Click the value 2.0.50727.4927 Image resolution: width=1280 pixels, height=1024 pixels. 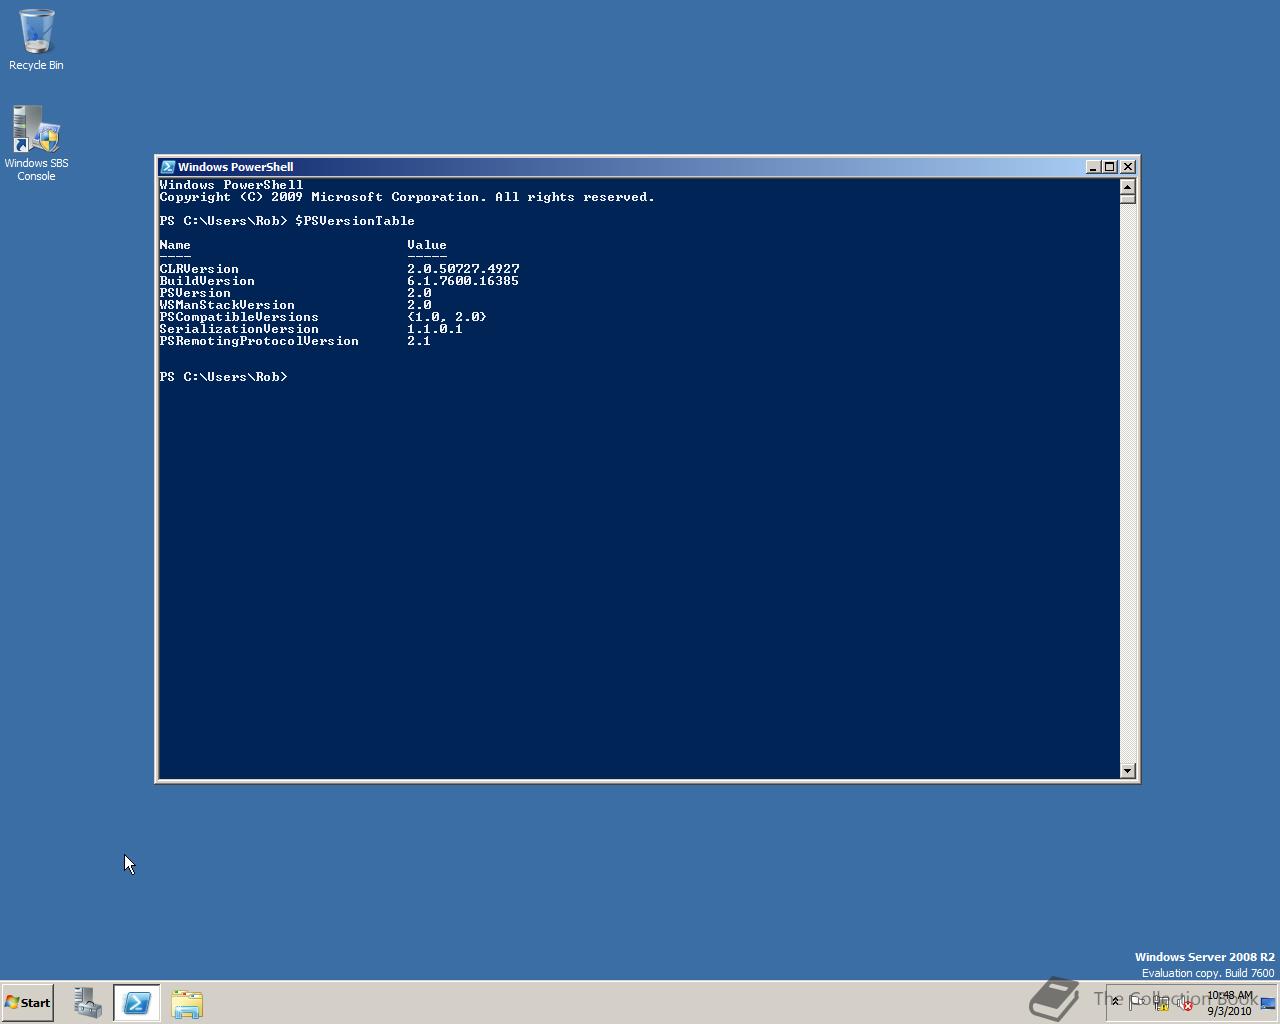[463, 269]
